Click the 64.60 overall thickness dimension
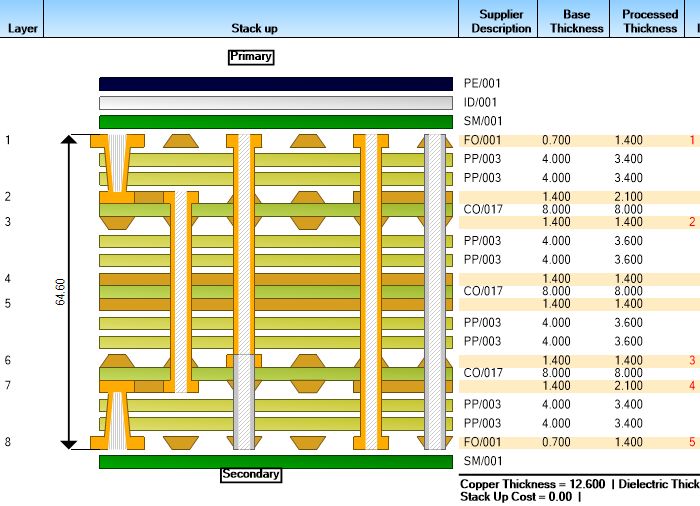The width and height of the screenshot is (700, 506). click(x=60, y=292)
